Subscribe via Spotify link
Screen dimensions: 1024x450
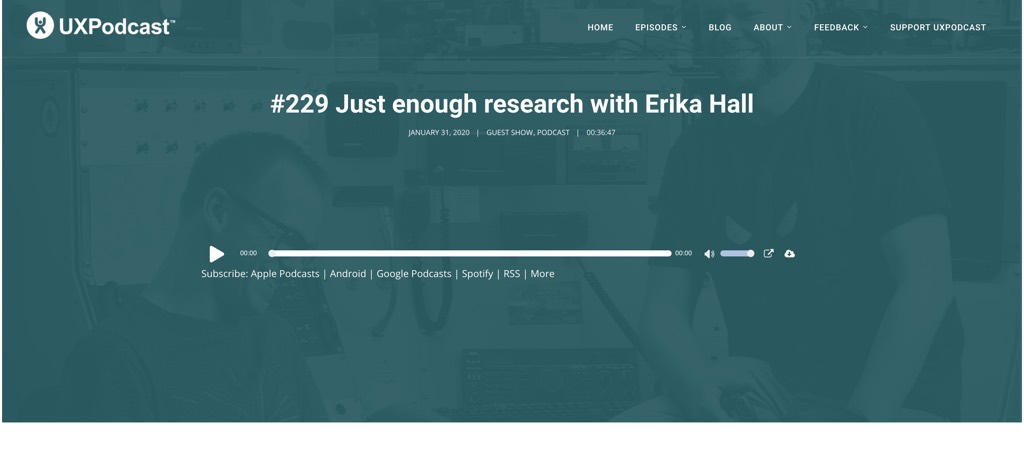(x=477, y=274)
